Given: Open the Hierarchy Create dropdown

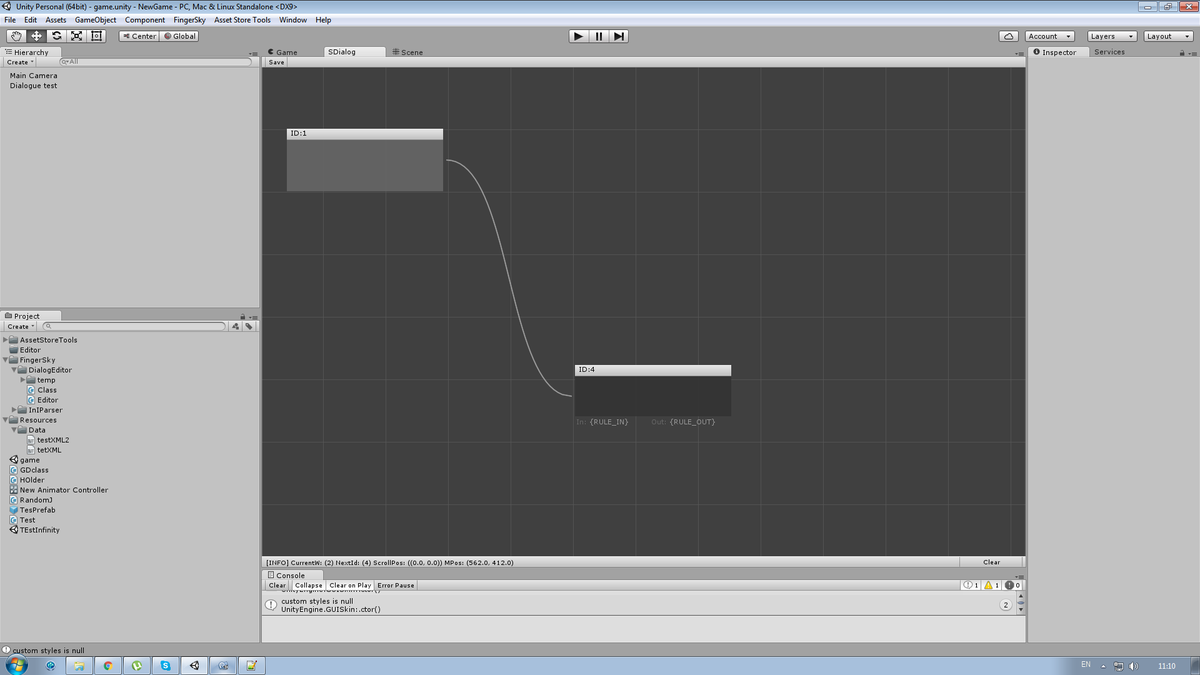Looking at the screenshot, I should click(21, 62).
